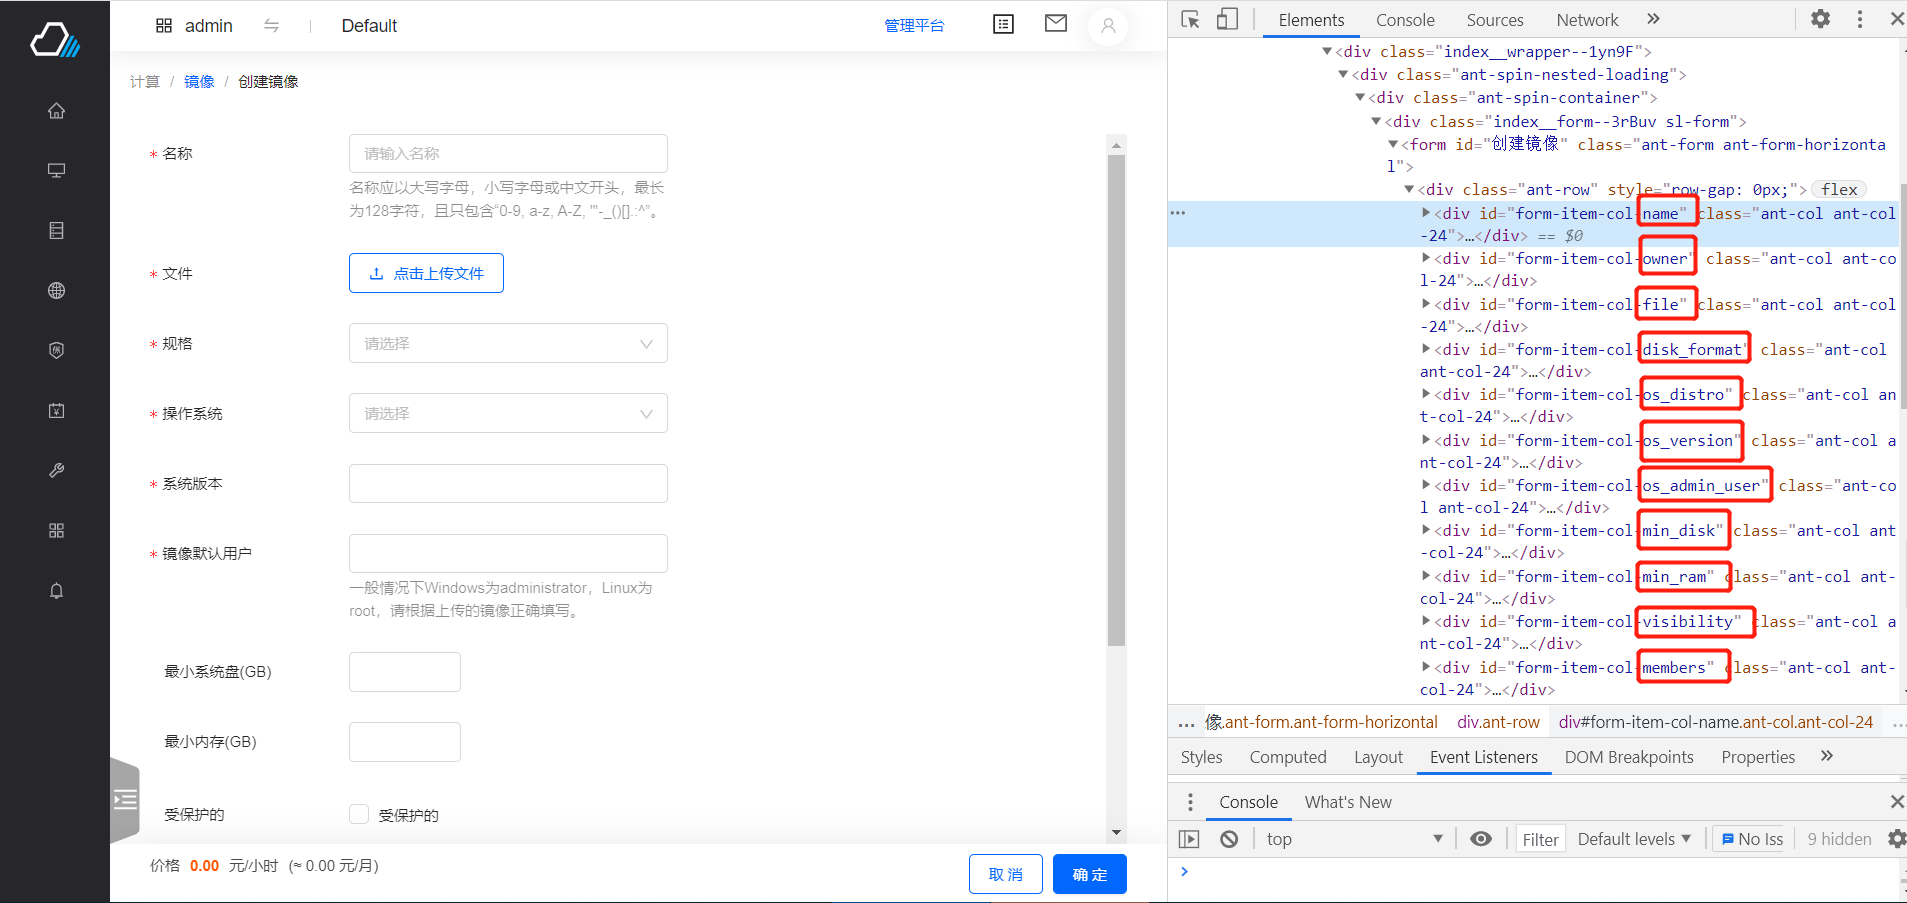The image size is (1907, 903).
Task: Click the home icon in the left sidebar
Action: (56, 110)
